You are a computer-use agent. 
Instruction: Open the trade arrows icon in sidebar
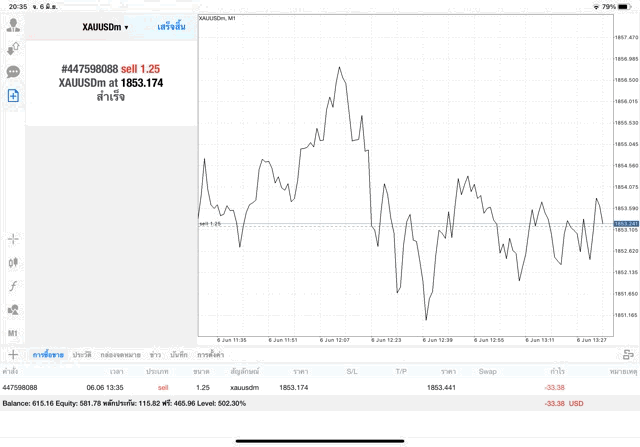(13, 49)
